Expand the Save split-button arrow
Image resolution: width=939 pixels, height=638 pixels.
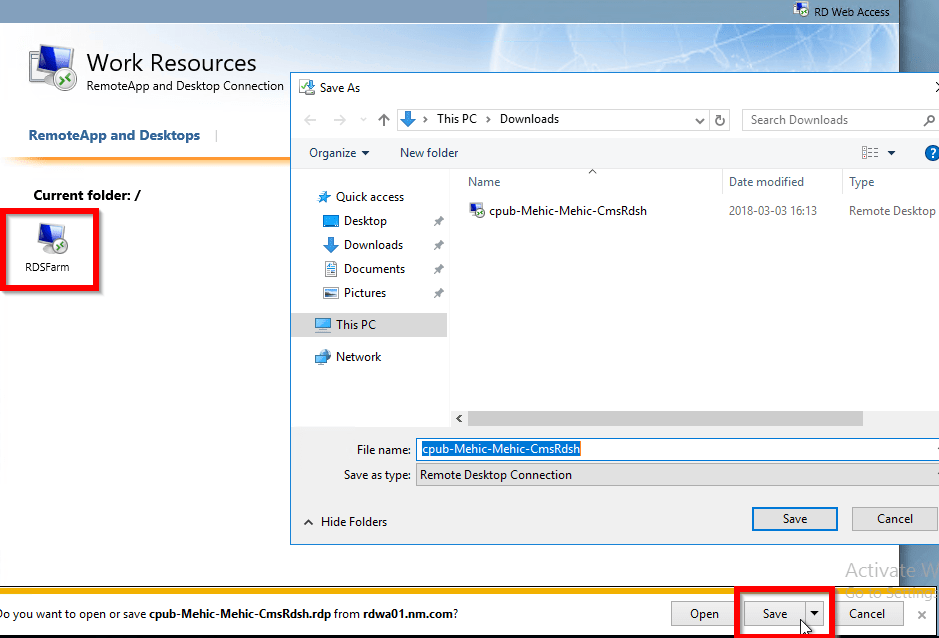point(813,614)
